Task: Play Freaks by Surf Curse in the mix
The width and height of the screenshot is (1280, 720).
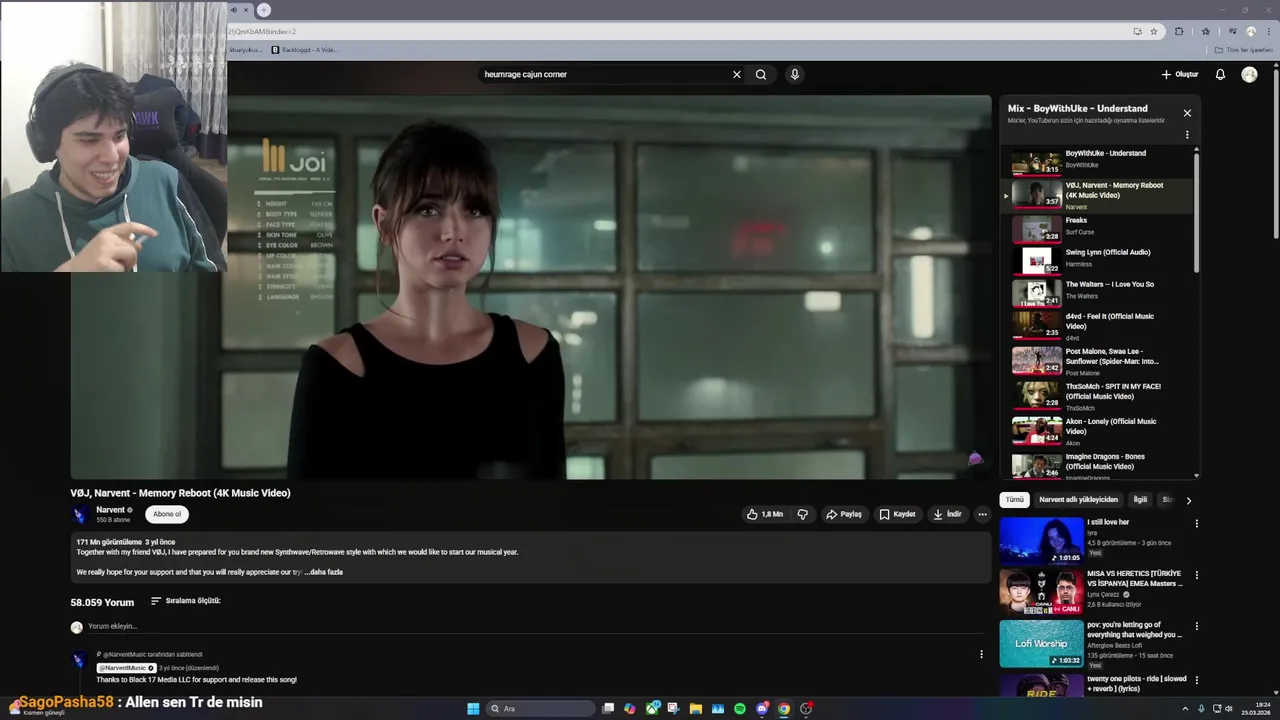Action: click(x=1097, y=229)
